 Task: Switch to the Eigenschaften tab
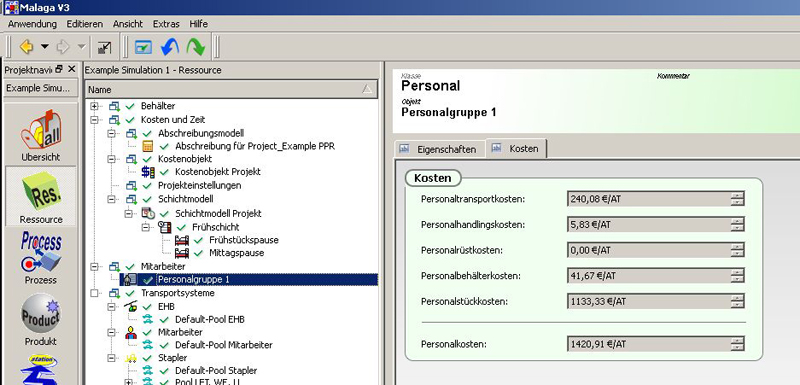point(439,149)
